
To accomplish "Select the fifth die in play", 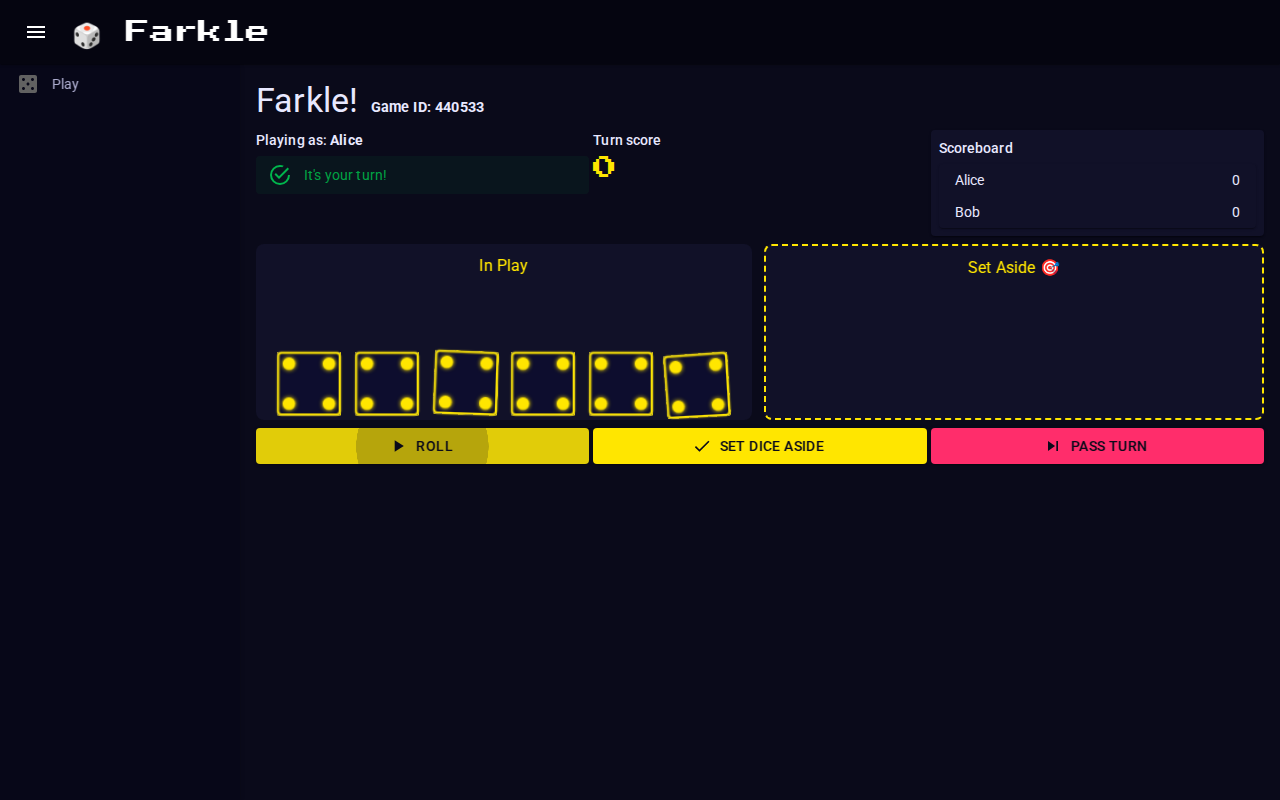I will (621, 384).
